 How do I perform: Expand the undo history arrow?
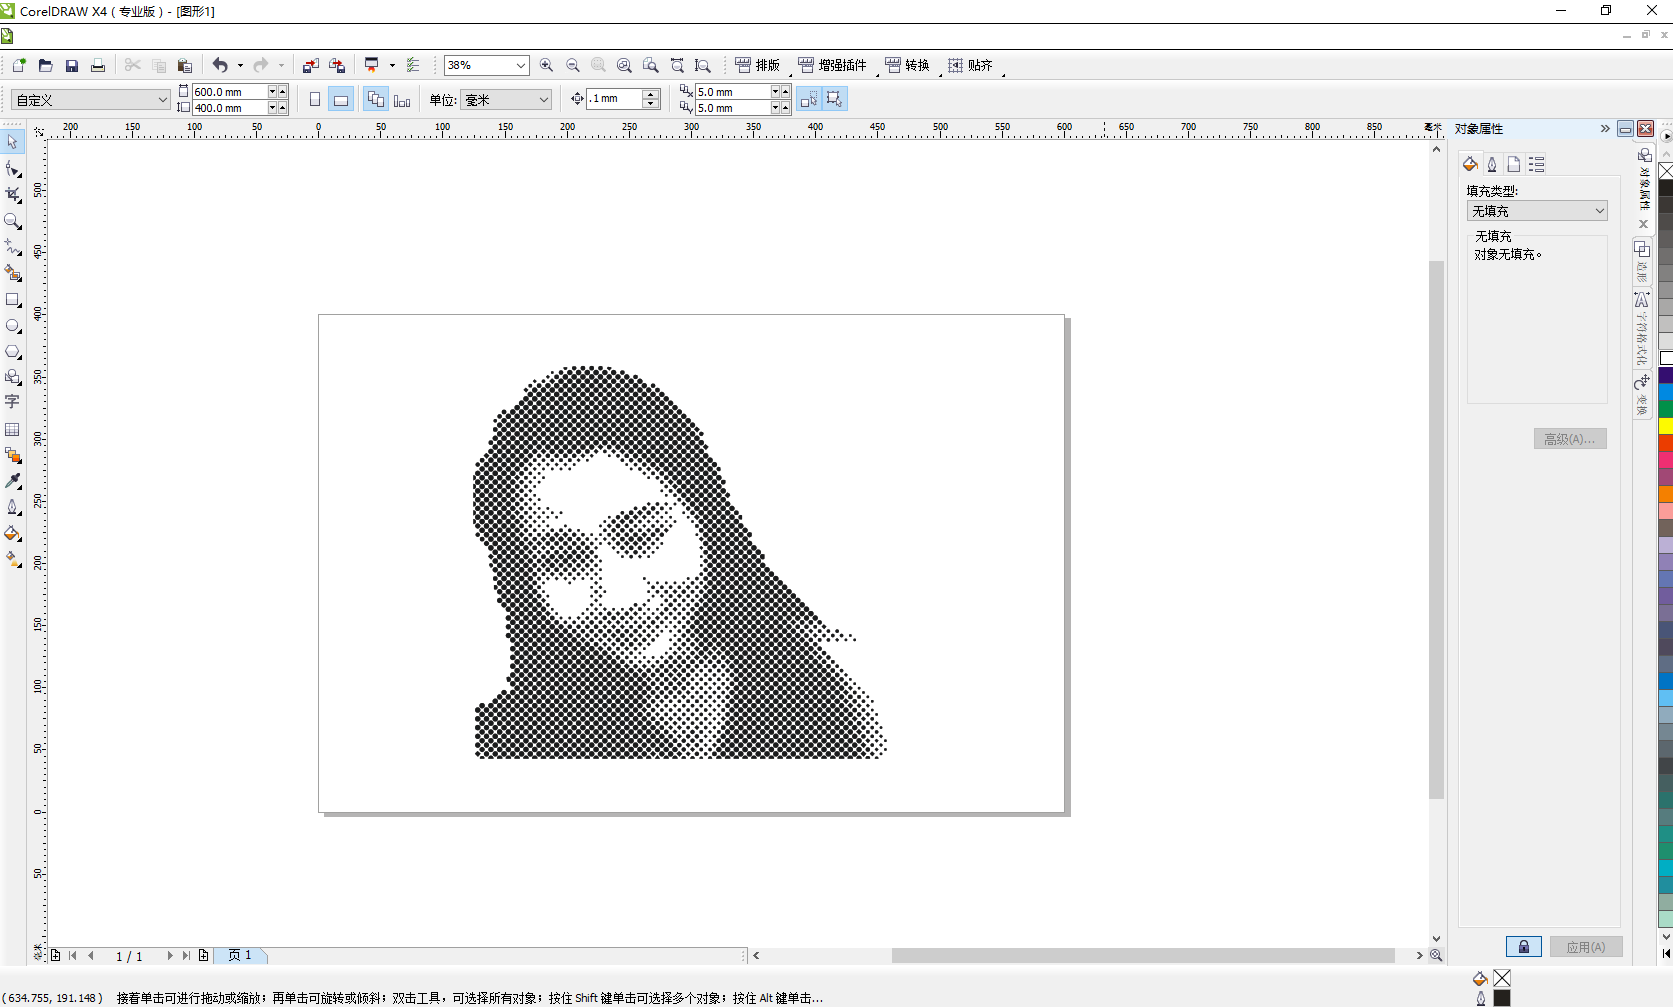pos(240,65)
